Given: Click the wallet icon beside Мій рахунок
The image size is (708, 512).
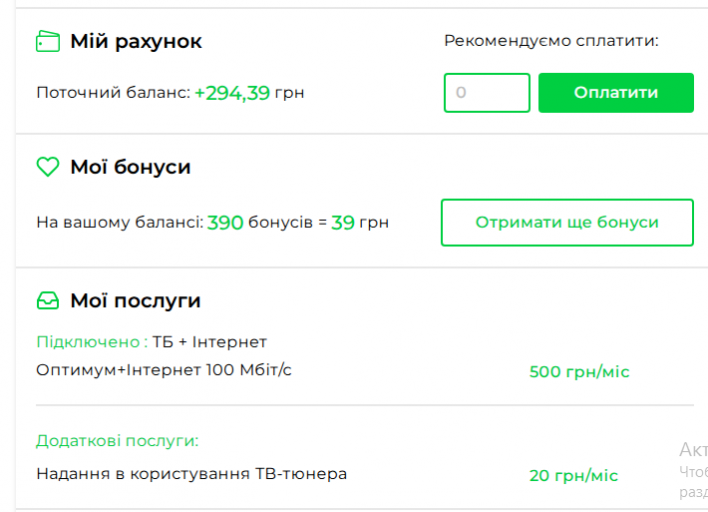Looking at the screenshot, I should 48,41.
